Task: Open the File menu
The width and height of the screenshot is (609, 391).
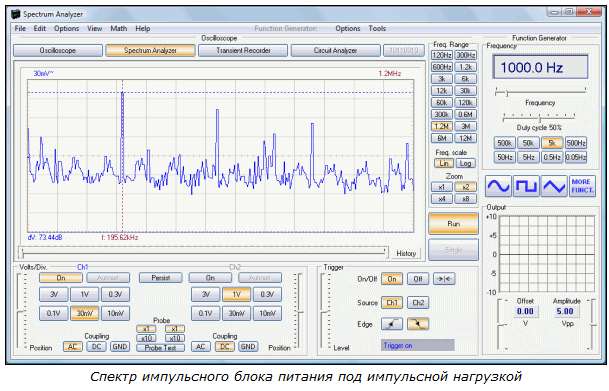Action: click(20, 28)
